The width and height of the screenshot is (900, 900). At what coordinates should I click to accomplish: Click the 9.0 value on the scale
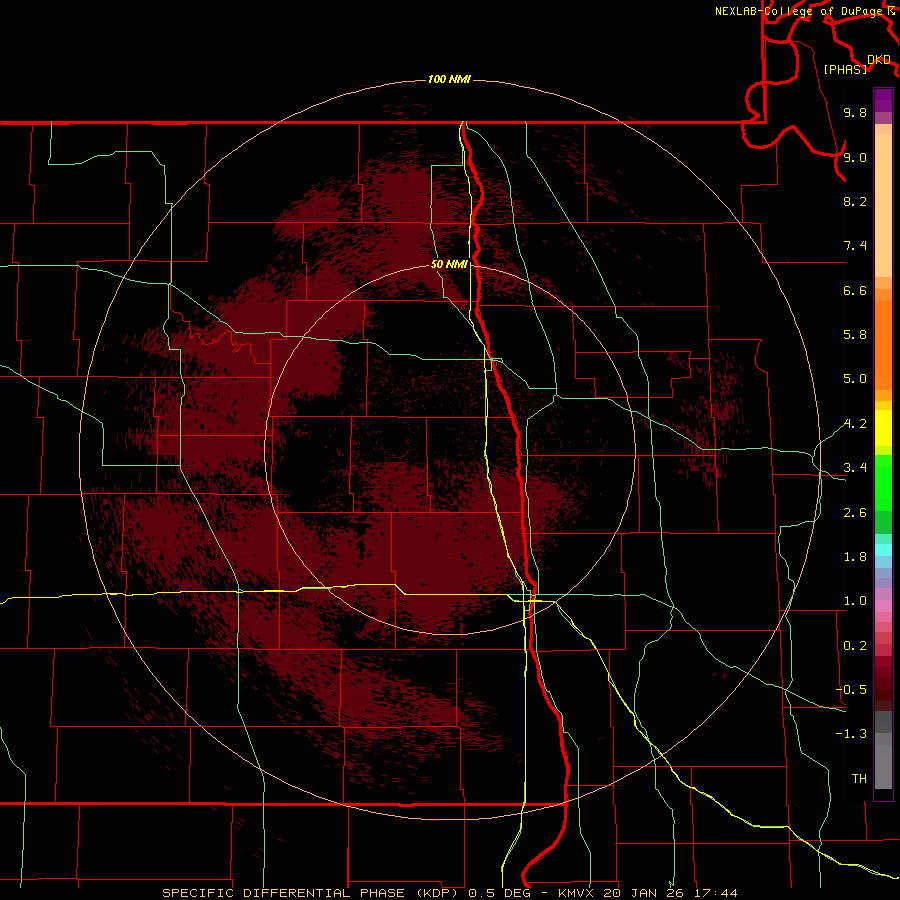coord(855,157)
